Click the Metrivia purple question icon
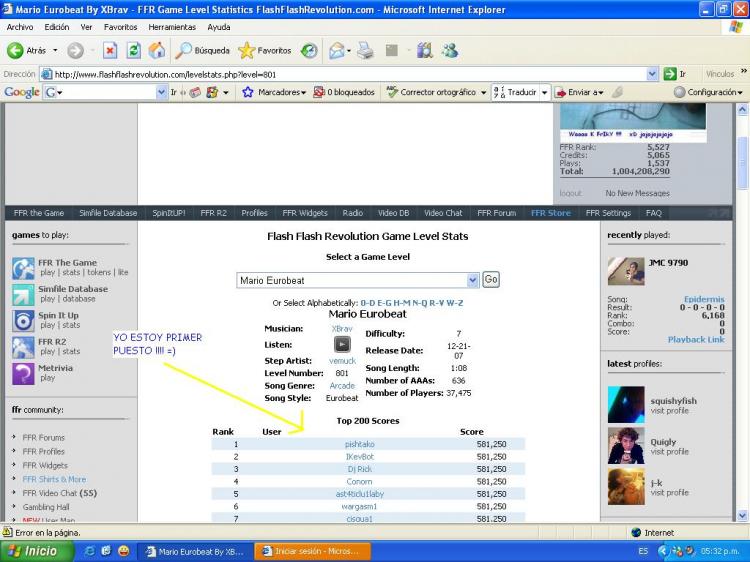 coord(23,374)
